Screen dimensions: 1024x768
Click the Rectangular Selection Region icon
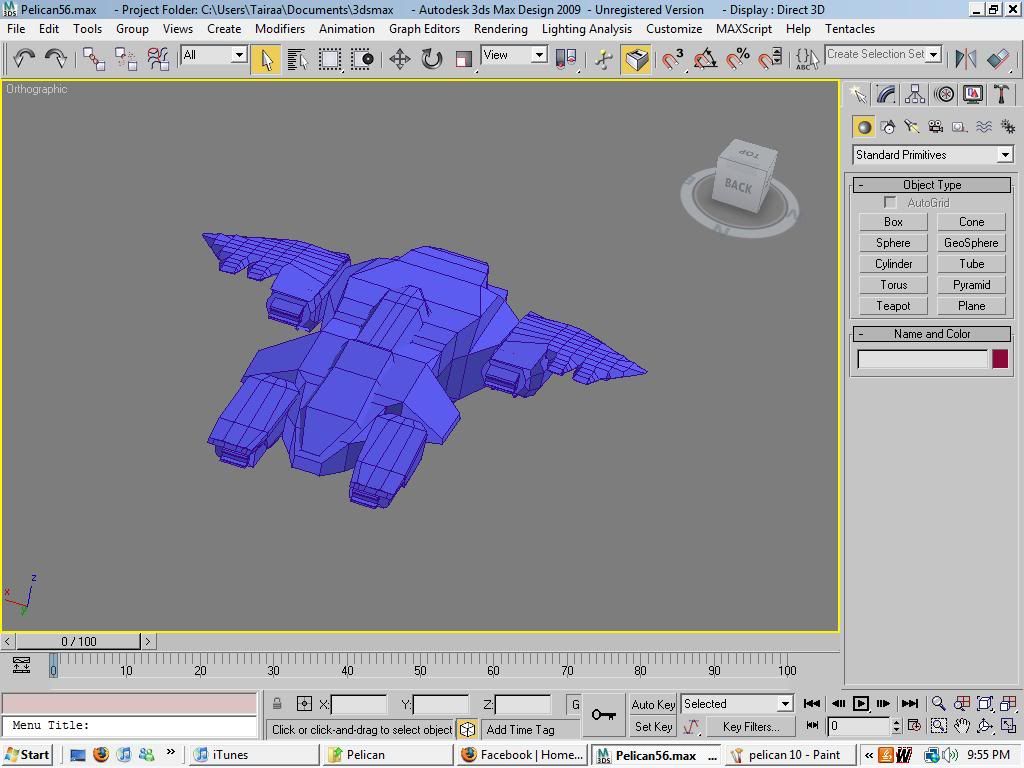tap(330, 59)
